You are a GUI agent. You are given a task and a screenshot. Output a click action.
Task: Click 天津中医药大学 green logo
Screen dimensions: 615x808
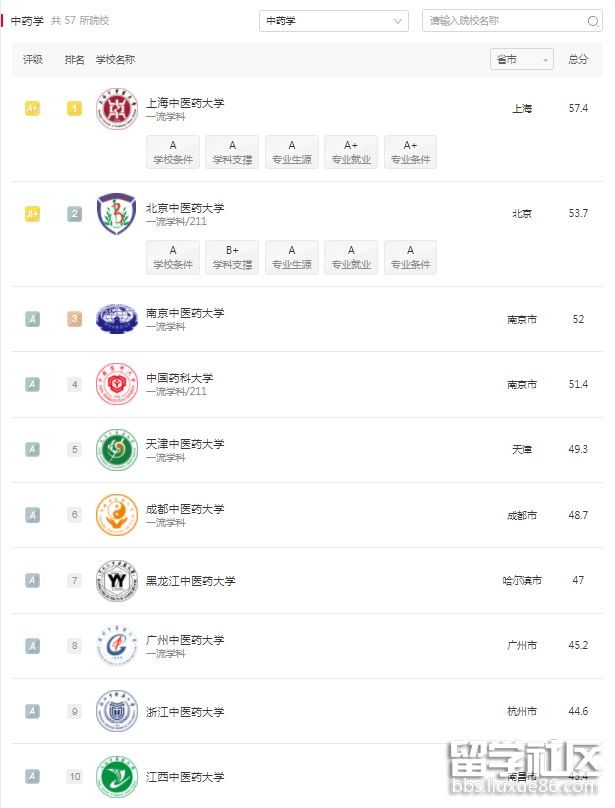[116, 450]
